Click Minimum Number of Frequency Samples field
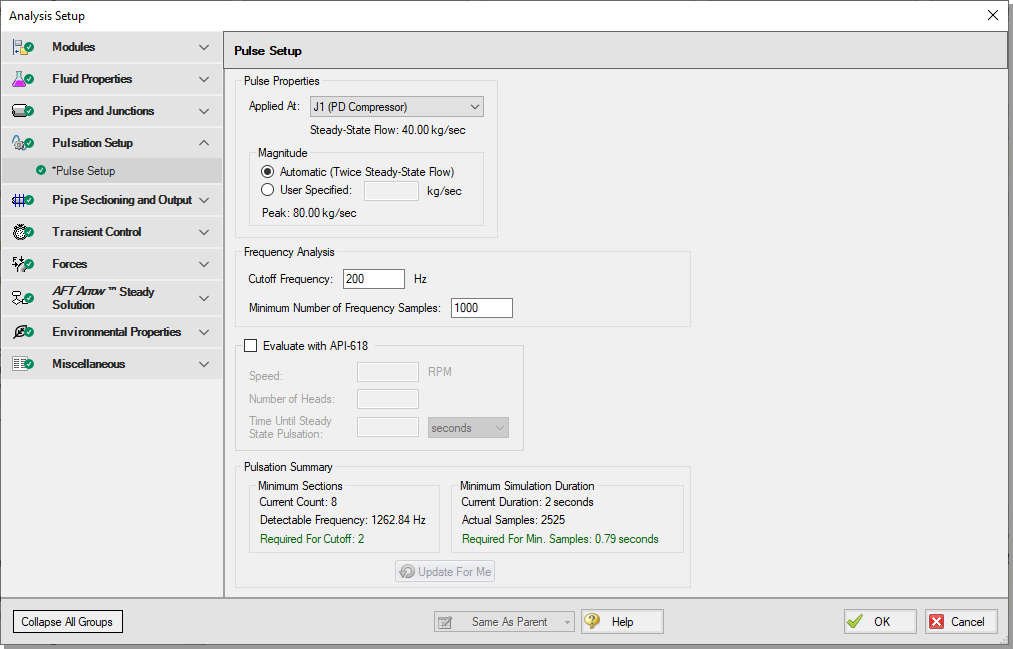Screen dimensions: 1013x649 [x=482, y=308]
